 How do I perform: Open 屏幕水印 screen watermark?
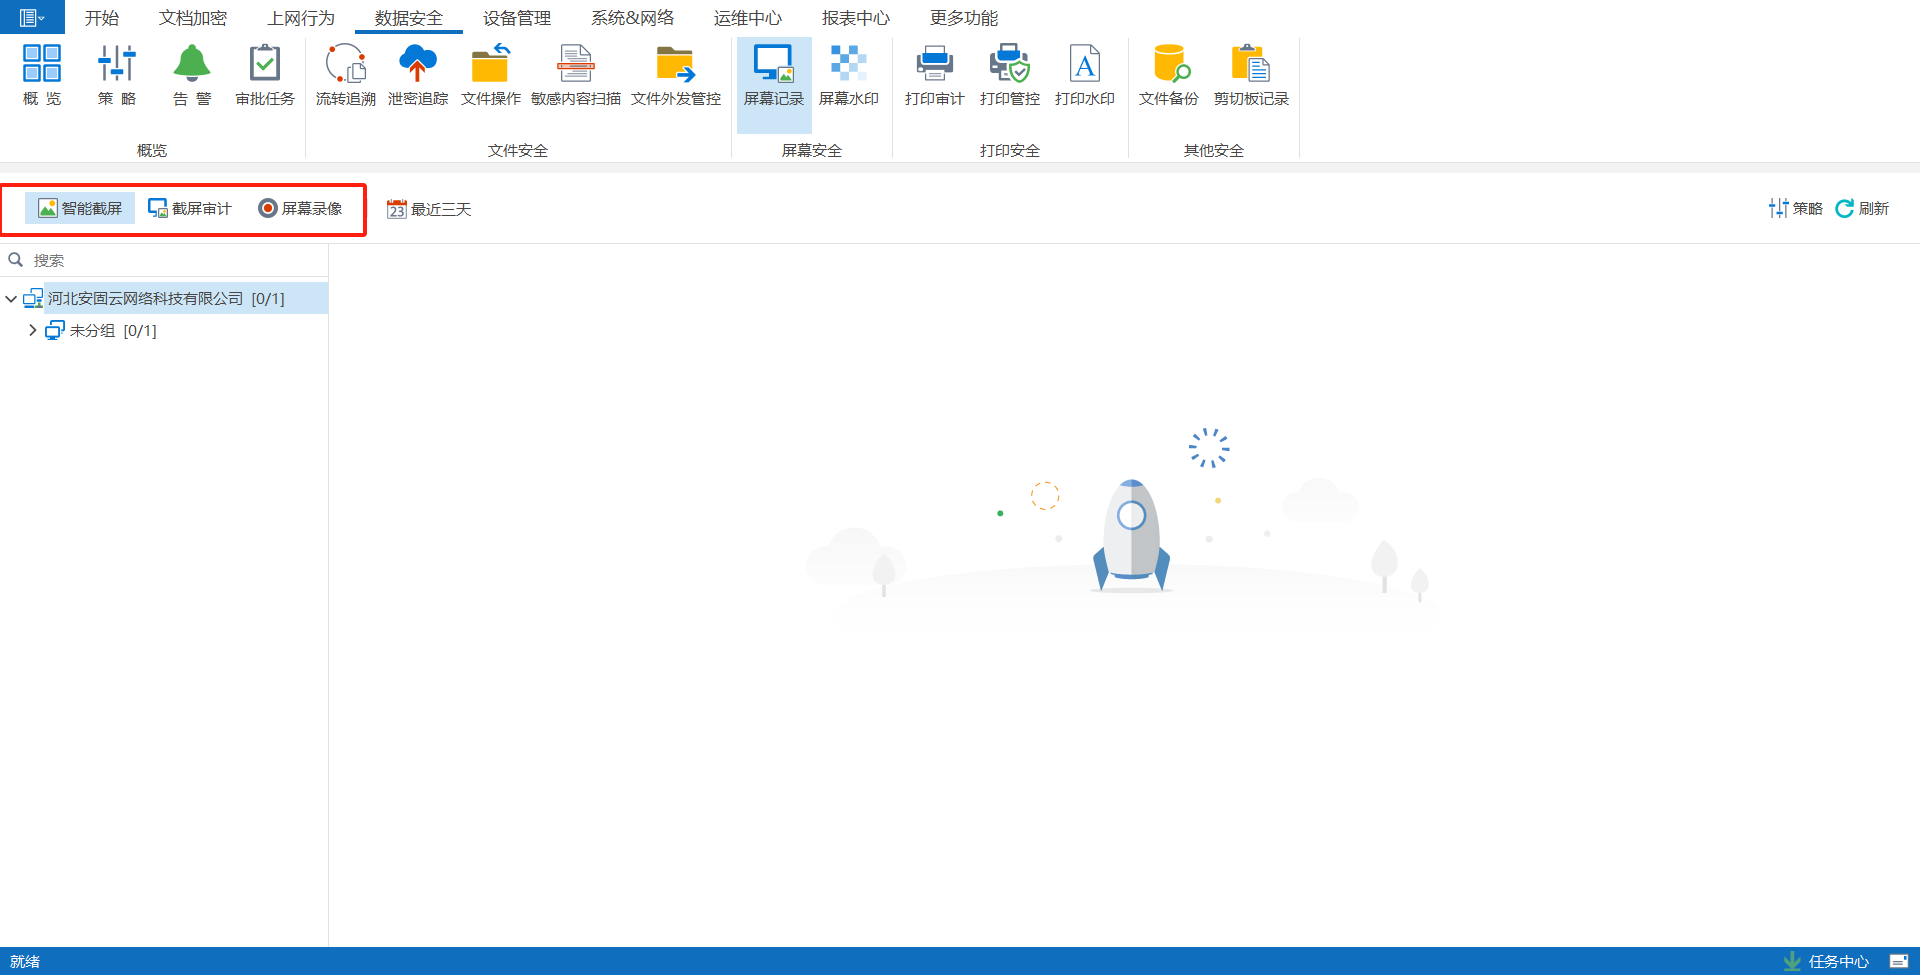pos(849,76)
